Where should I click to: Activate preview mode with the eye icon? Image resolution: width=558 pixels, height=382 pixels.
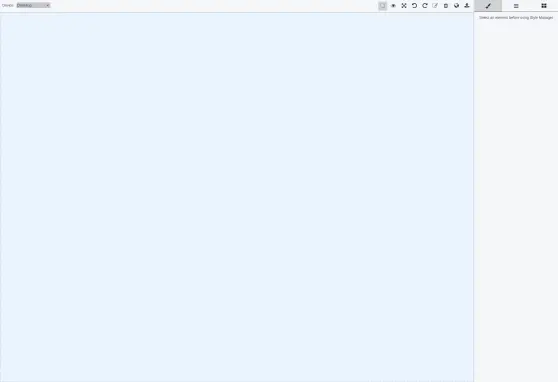coord(393,6)
